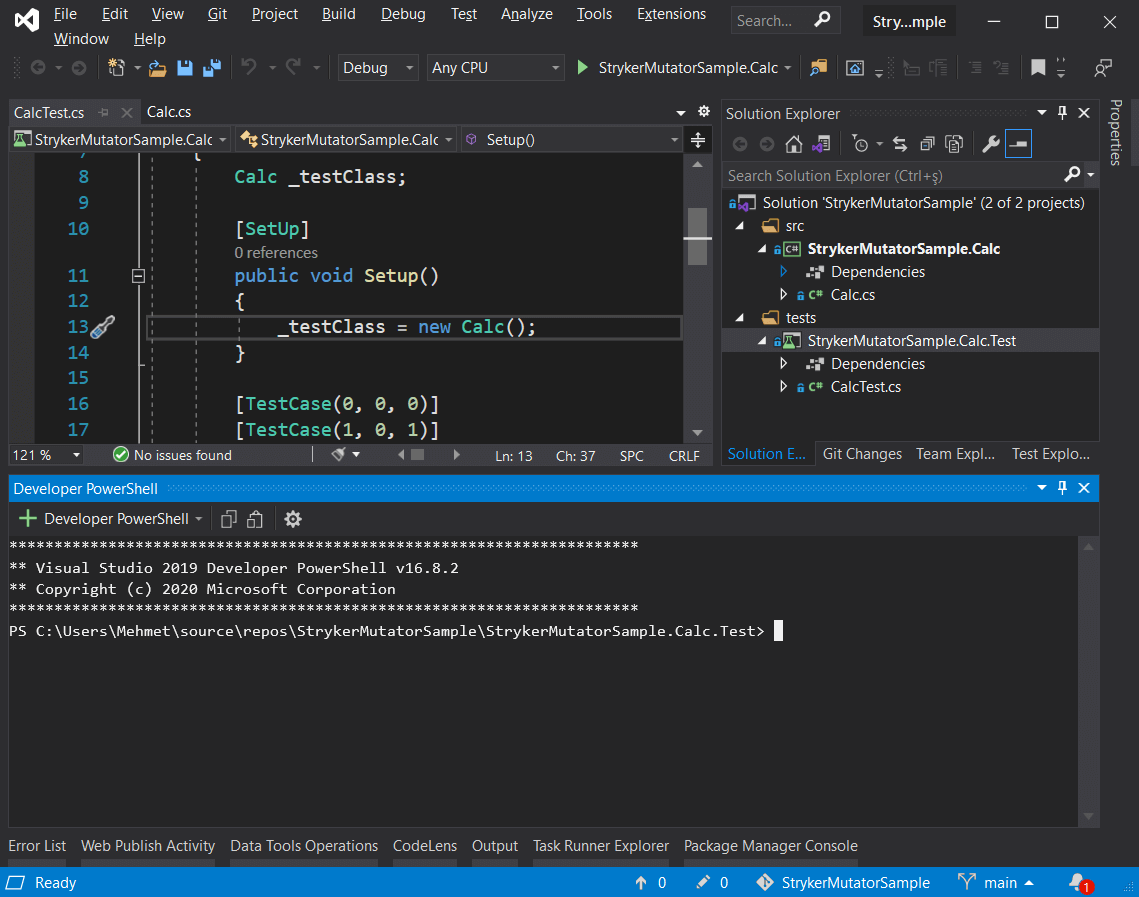This screenshot has width=1139, height=897.
Task: Toggle Show All Files in Solution Explorer
Action: pyautogui.click(x=954, y=144)
